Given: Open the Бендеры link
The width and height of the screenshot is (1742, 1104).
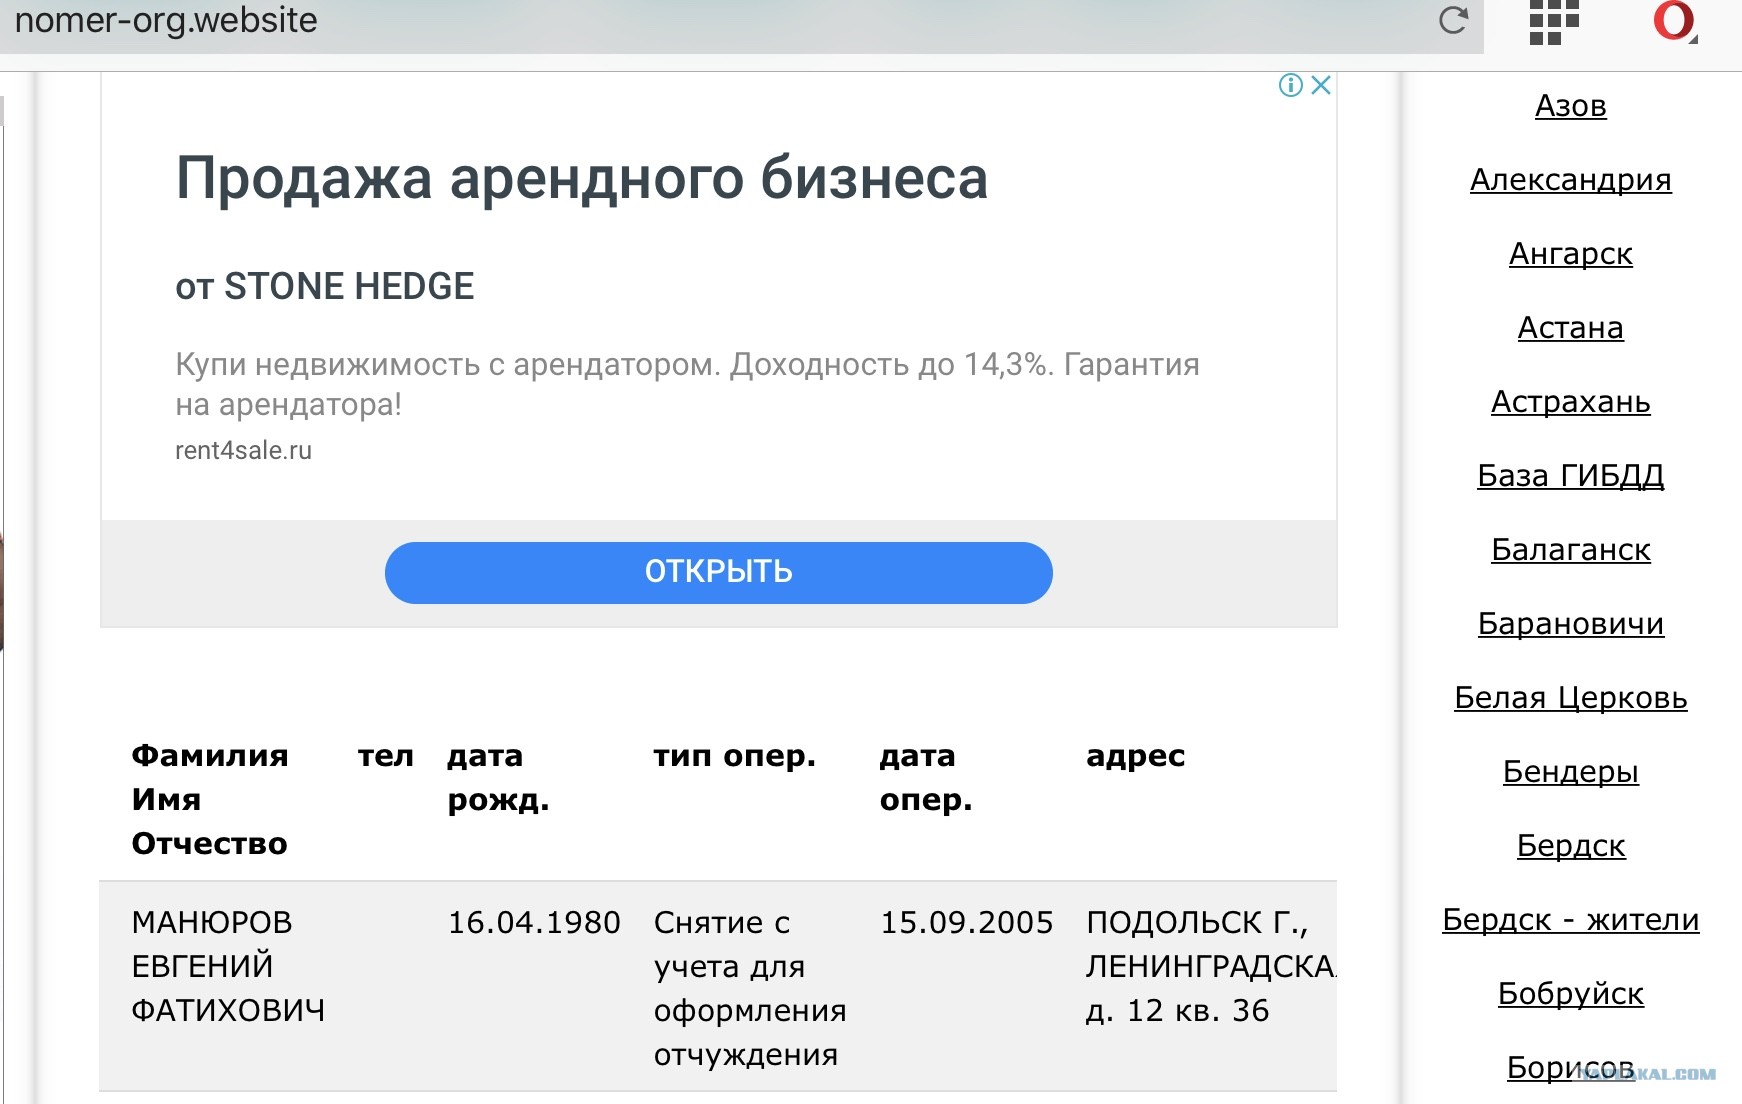Looking at the screenshot, I should coord(1570,771).
